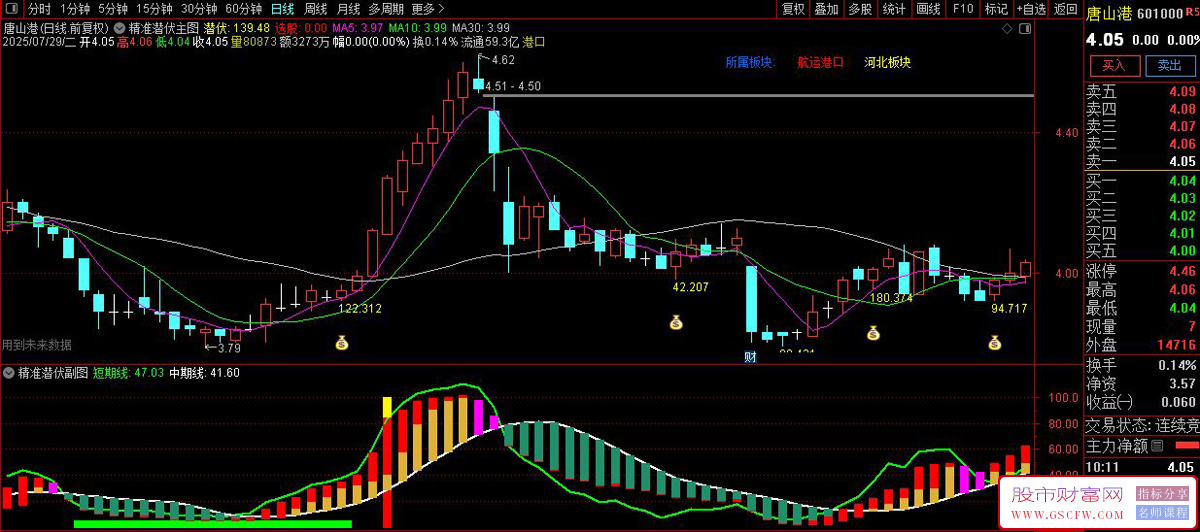Click the 唐山港 stock name in quote panel

tap(1110, 14)
